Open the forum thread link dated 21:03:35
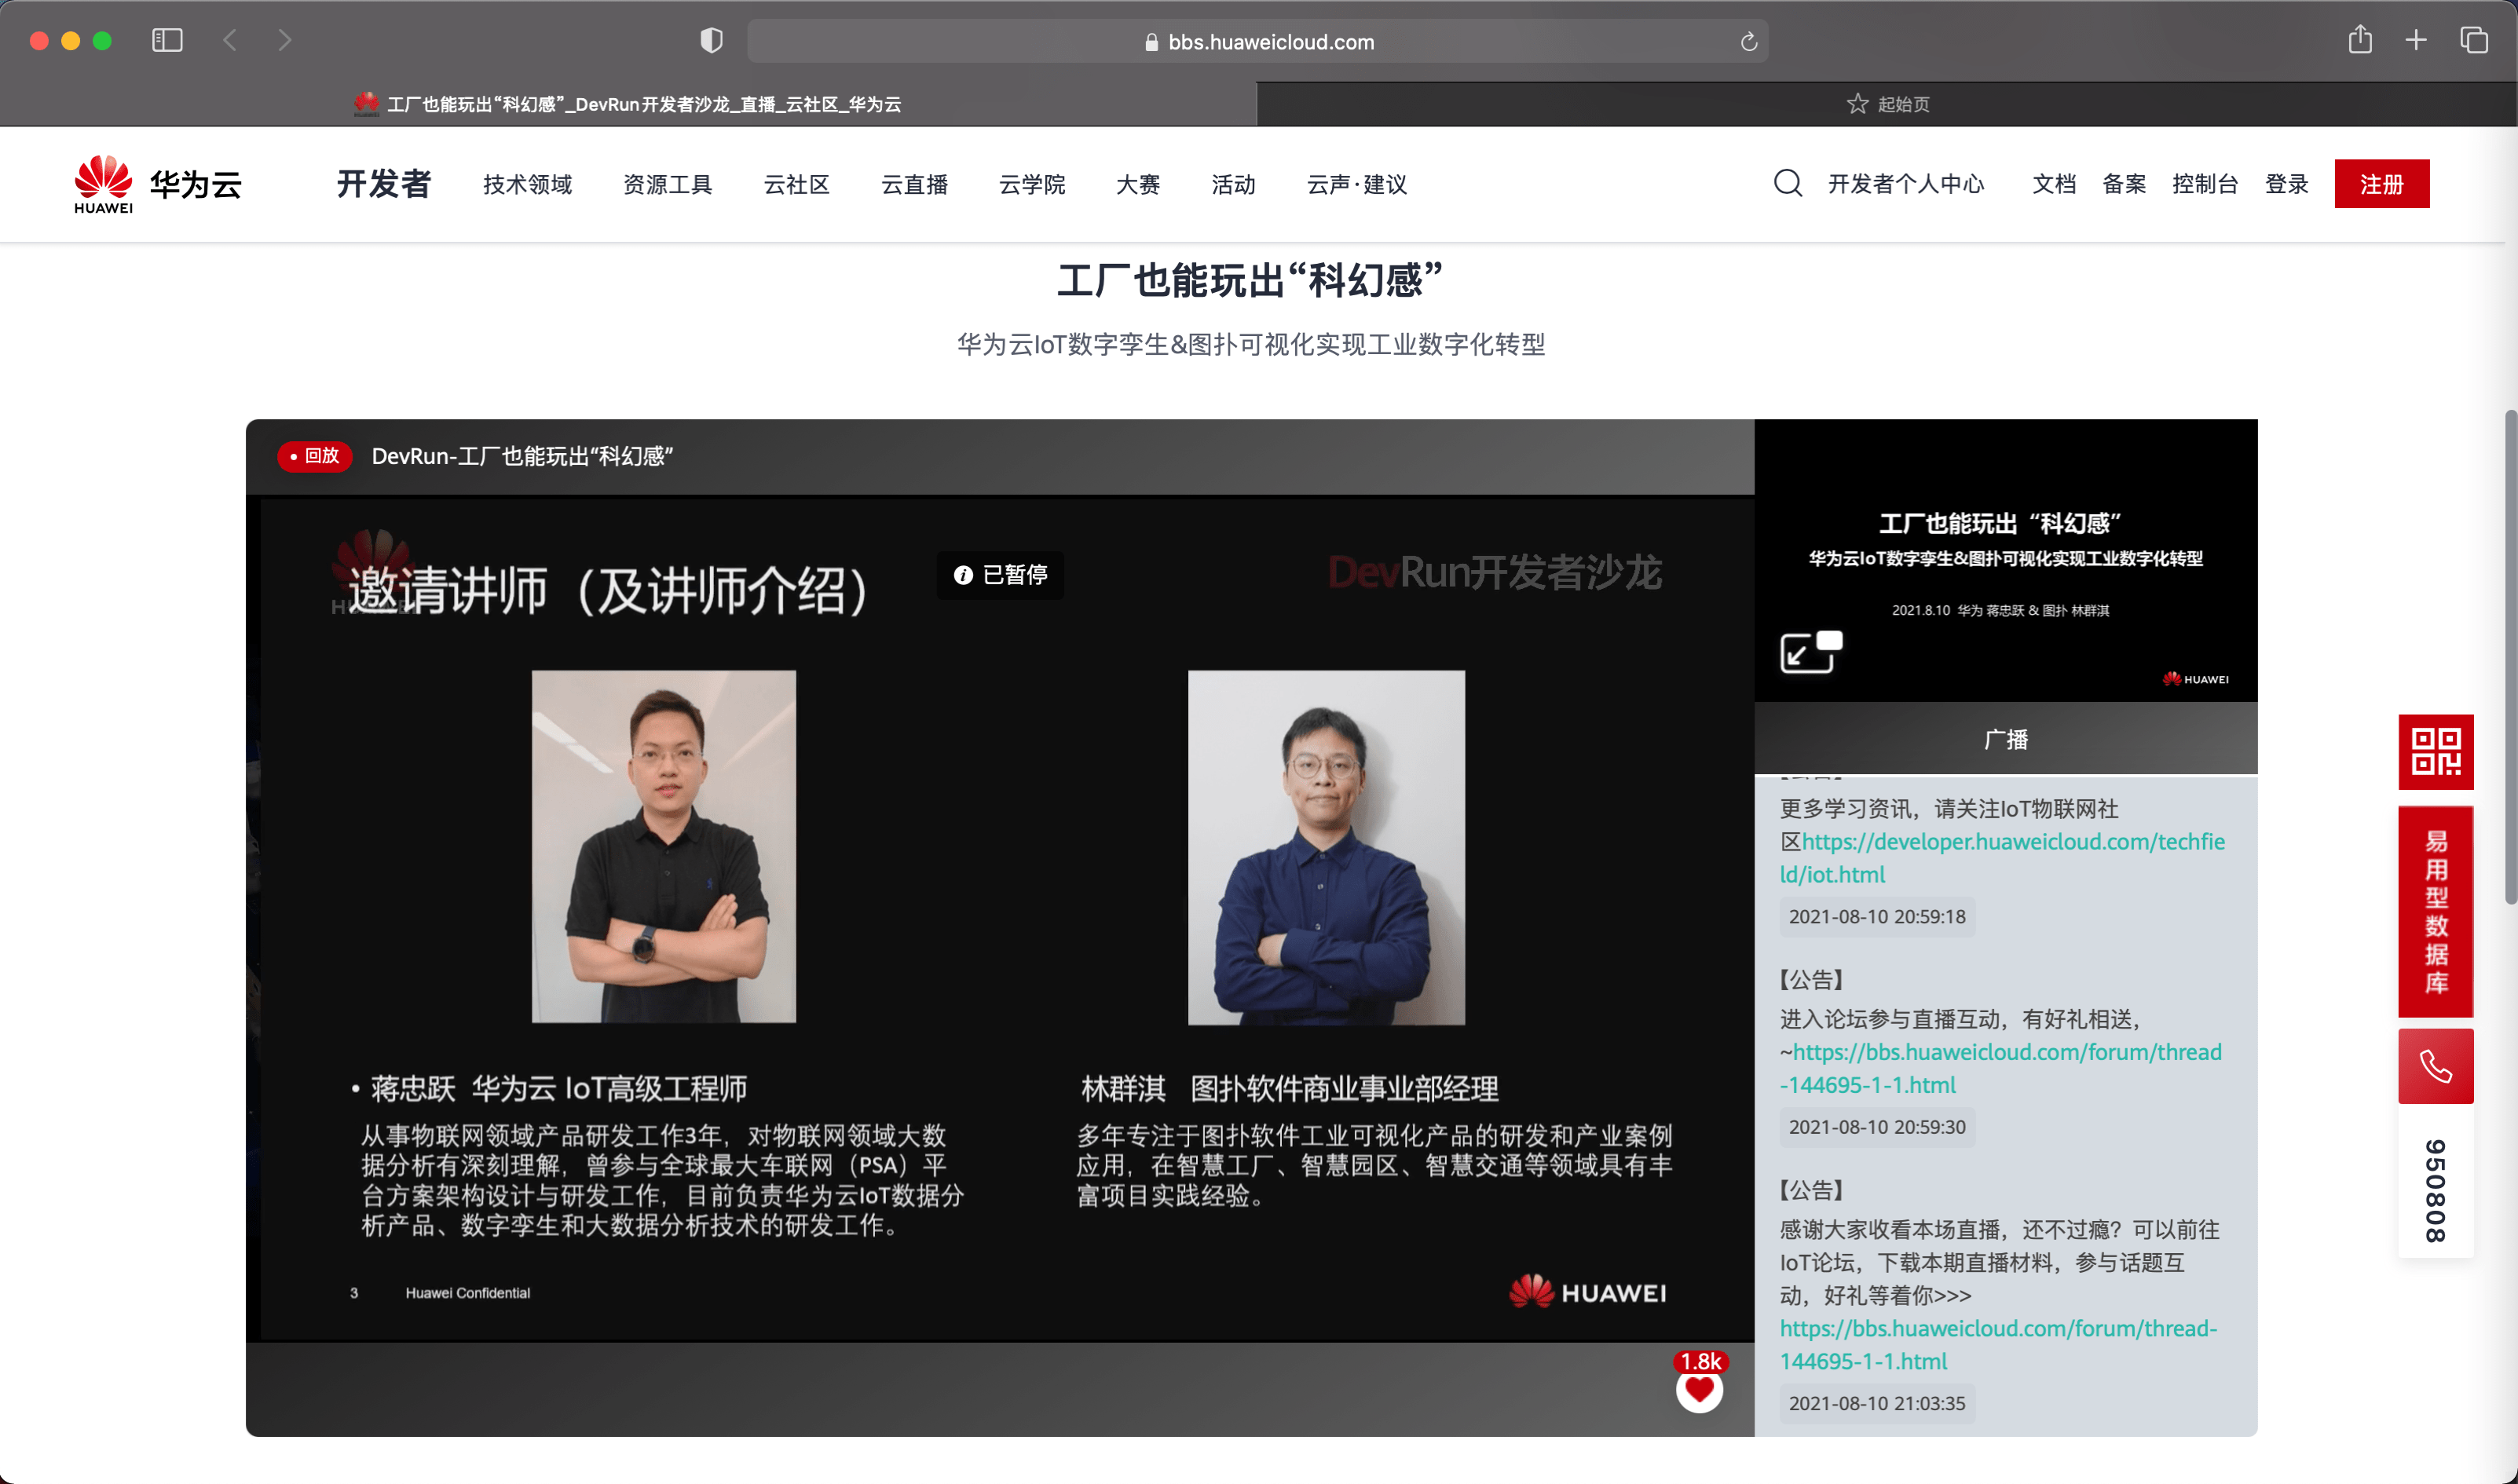Viewport: 2518px width, 1484px height. [x=1998, y=1345]
